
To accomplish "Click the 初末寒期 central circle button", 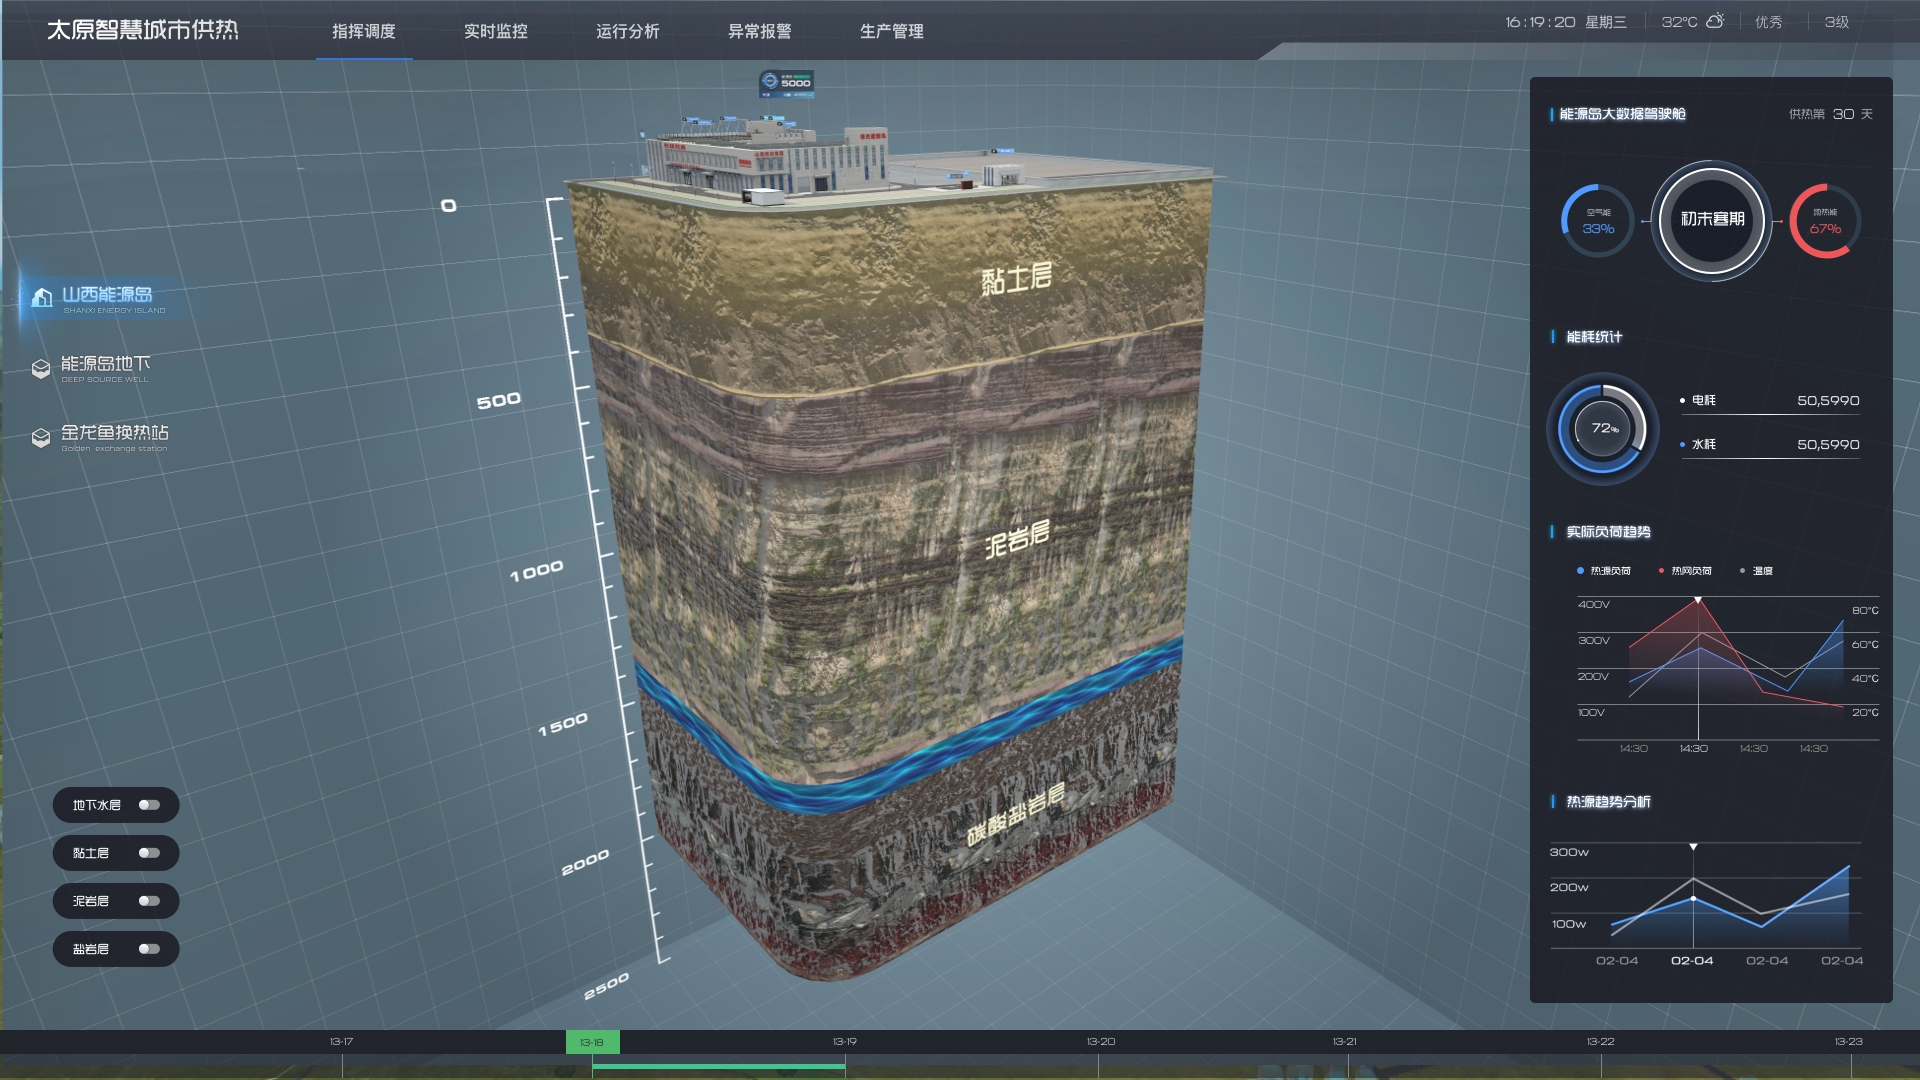I will (1711, 220).
